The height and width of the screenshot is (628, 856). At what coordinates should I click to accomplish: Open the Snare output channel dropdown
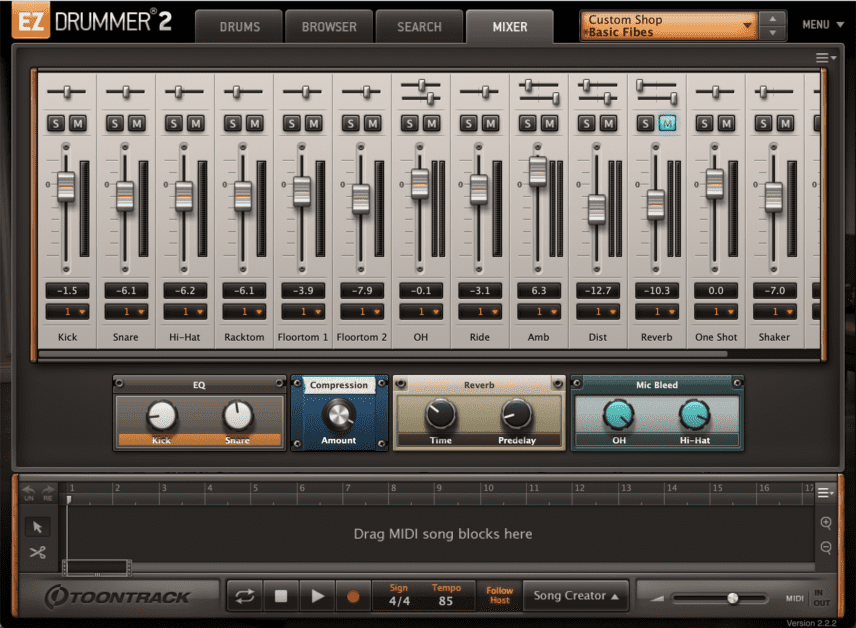pyautogui.click(x=127, y=312)
